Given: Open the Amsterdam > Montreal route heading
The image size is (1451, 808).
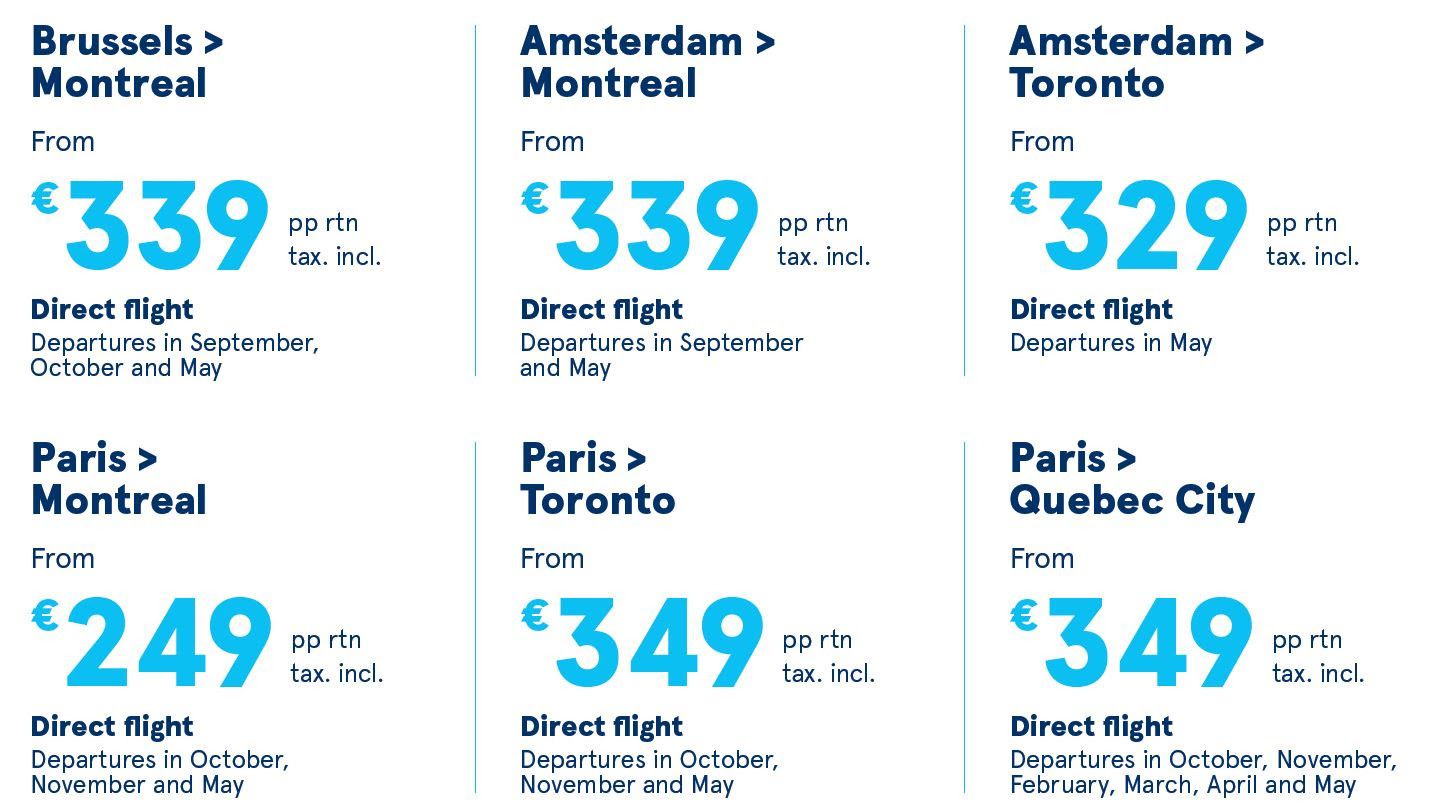Looking at the screenshot, I should 648,62.
